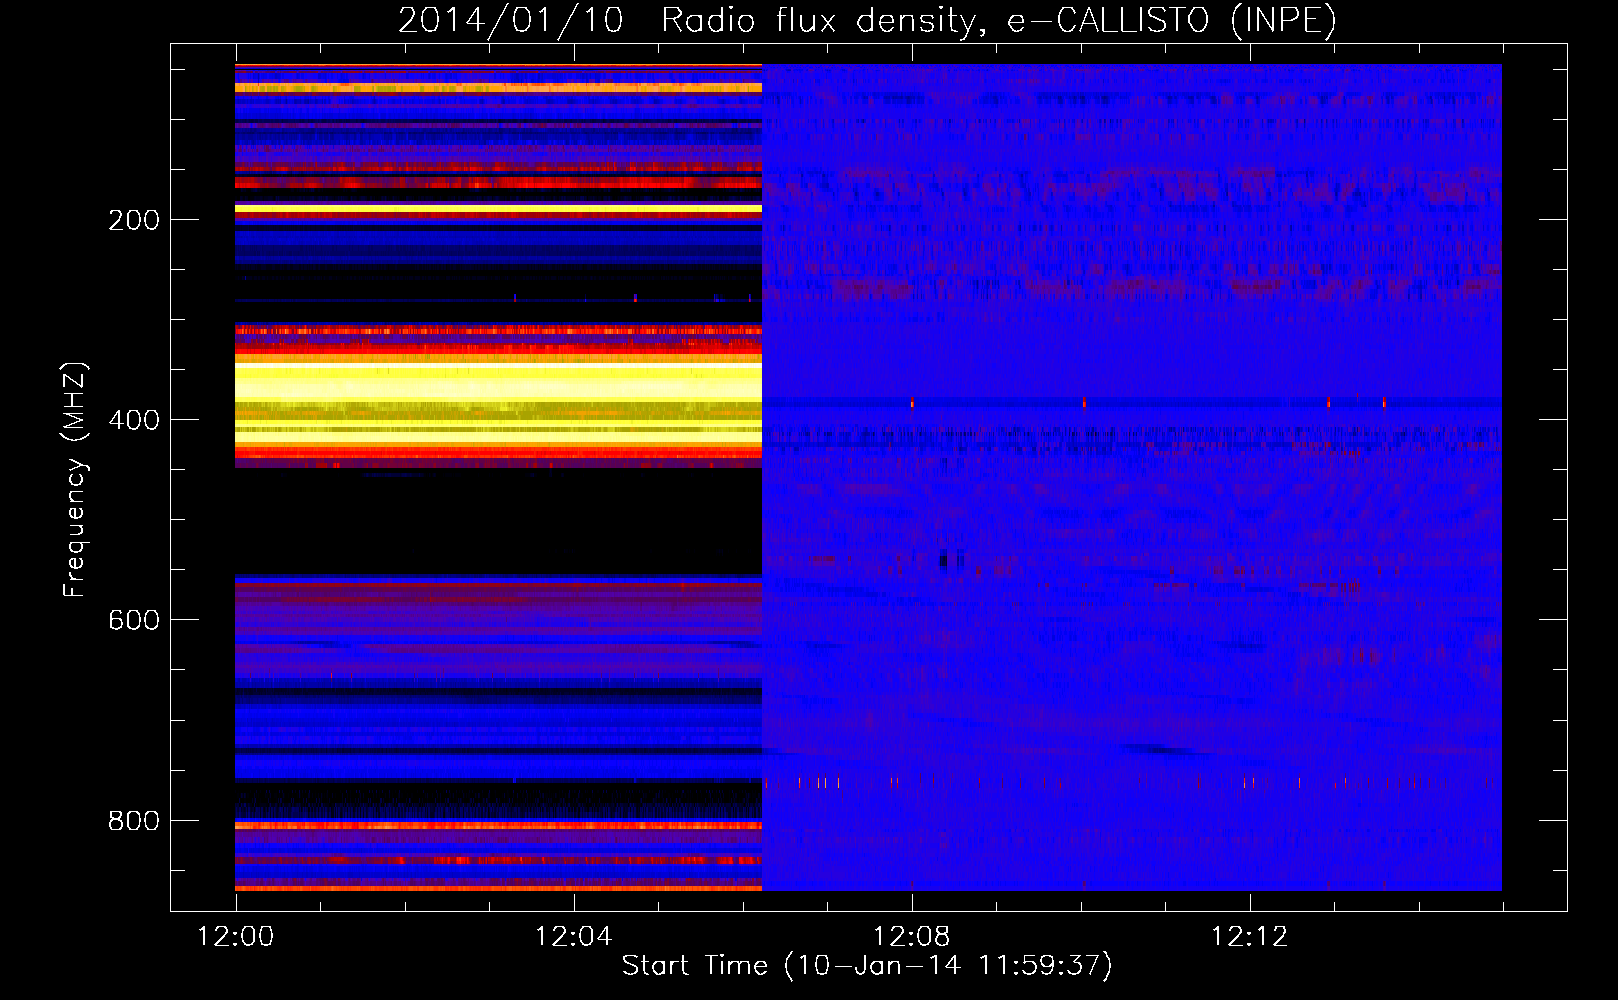Click the 800 frequency tick label
Viewport: 1618px width, 1000px height.
[x=134, y=821]
